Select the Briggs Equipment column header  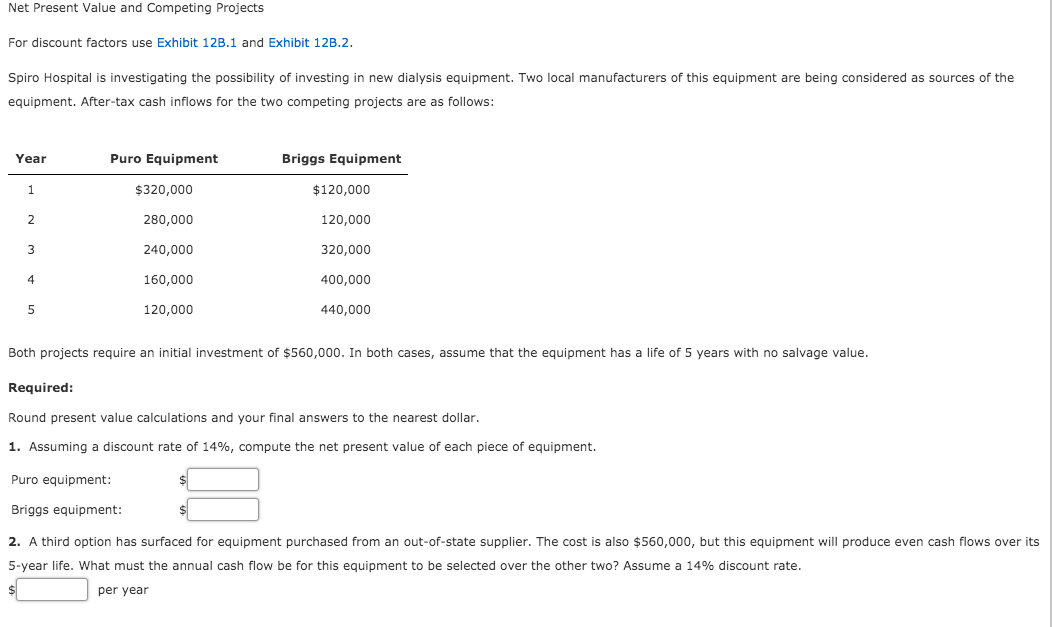click(342, 158)
